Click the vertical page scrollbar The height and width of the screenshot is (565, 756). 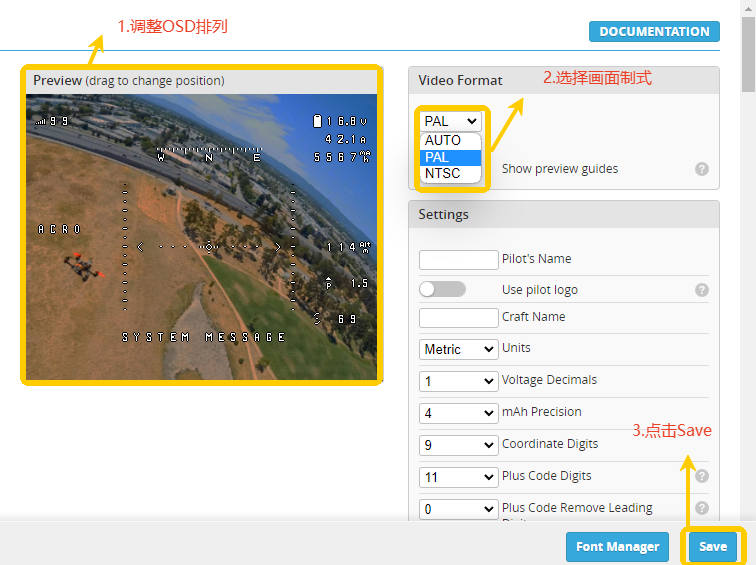click(x=748, y=54)
